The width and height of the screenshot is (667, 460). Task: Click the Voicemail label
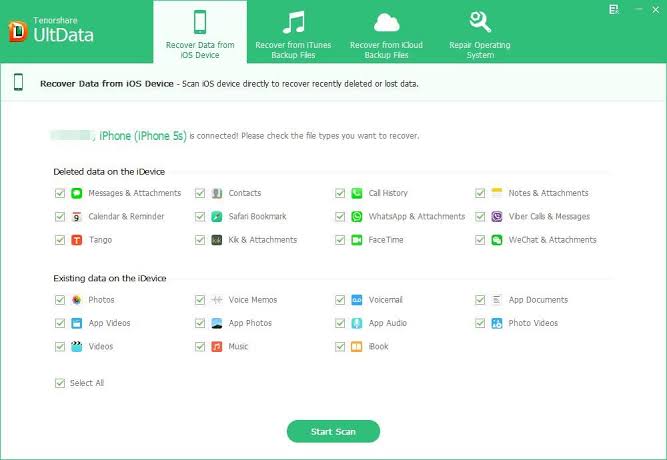[385, 300]
